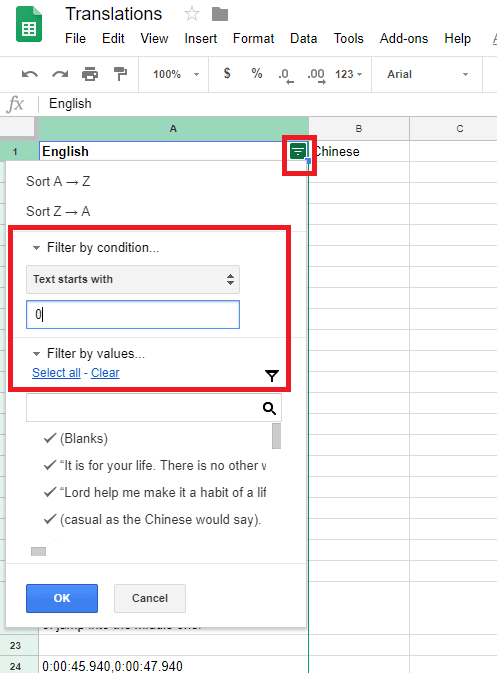Viewport: 497px width, 673px height.
Task: Open the Data menu
Action: [303, 39]
